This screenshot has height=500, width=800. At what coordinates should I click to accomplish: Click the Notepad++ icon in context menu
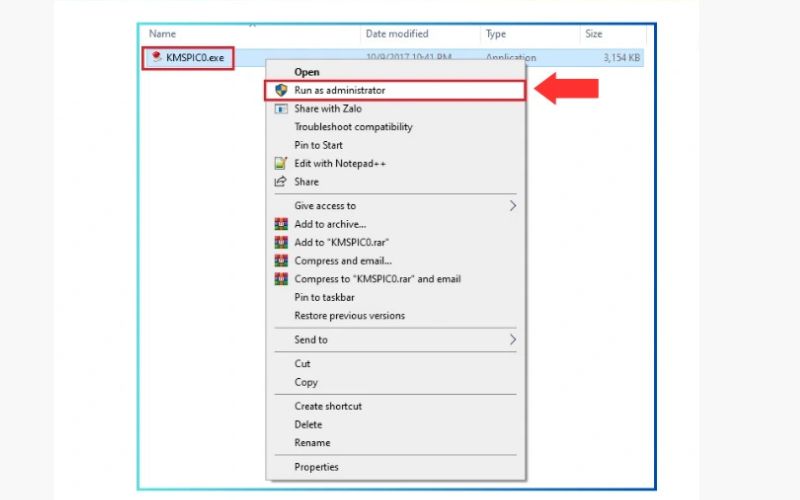coord(281,163)
